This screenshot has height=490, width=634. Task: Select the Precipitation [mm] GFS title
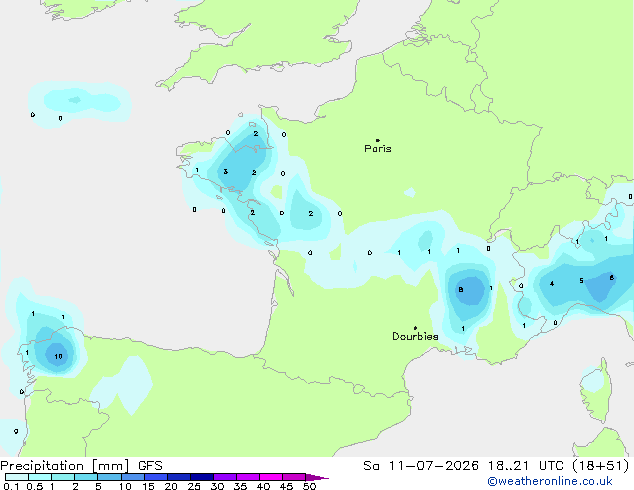(81, 466)
